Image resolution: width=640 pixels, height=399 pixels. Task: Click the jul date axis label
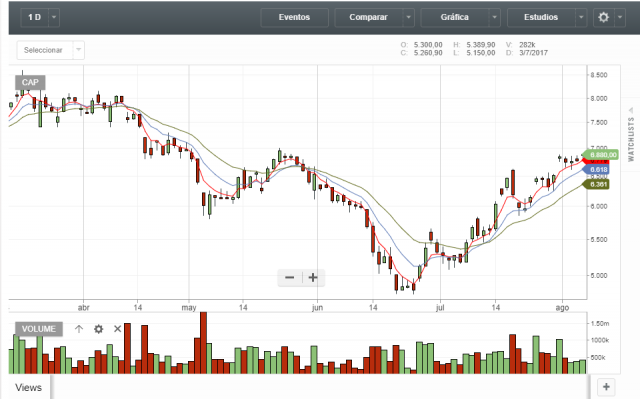[440, 308]
